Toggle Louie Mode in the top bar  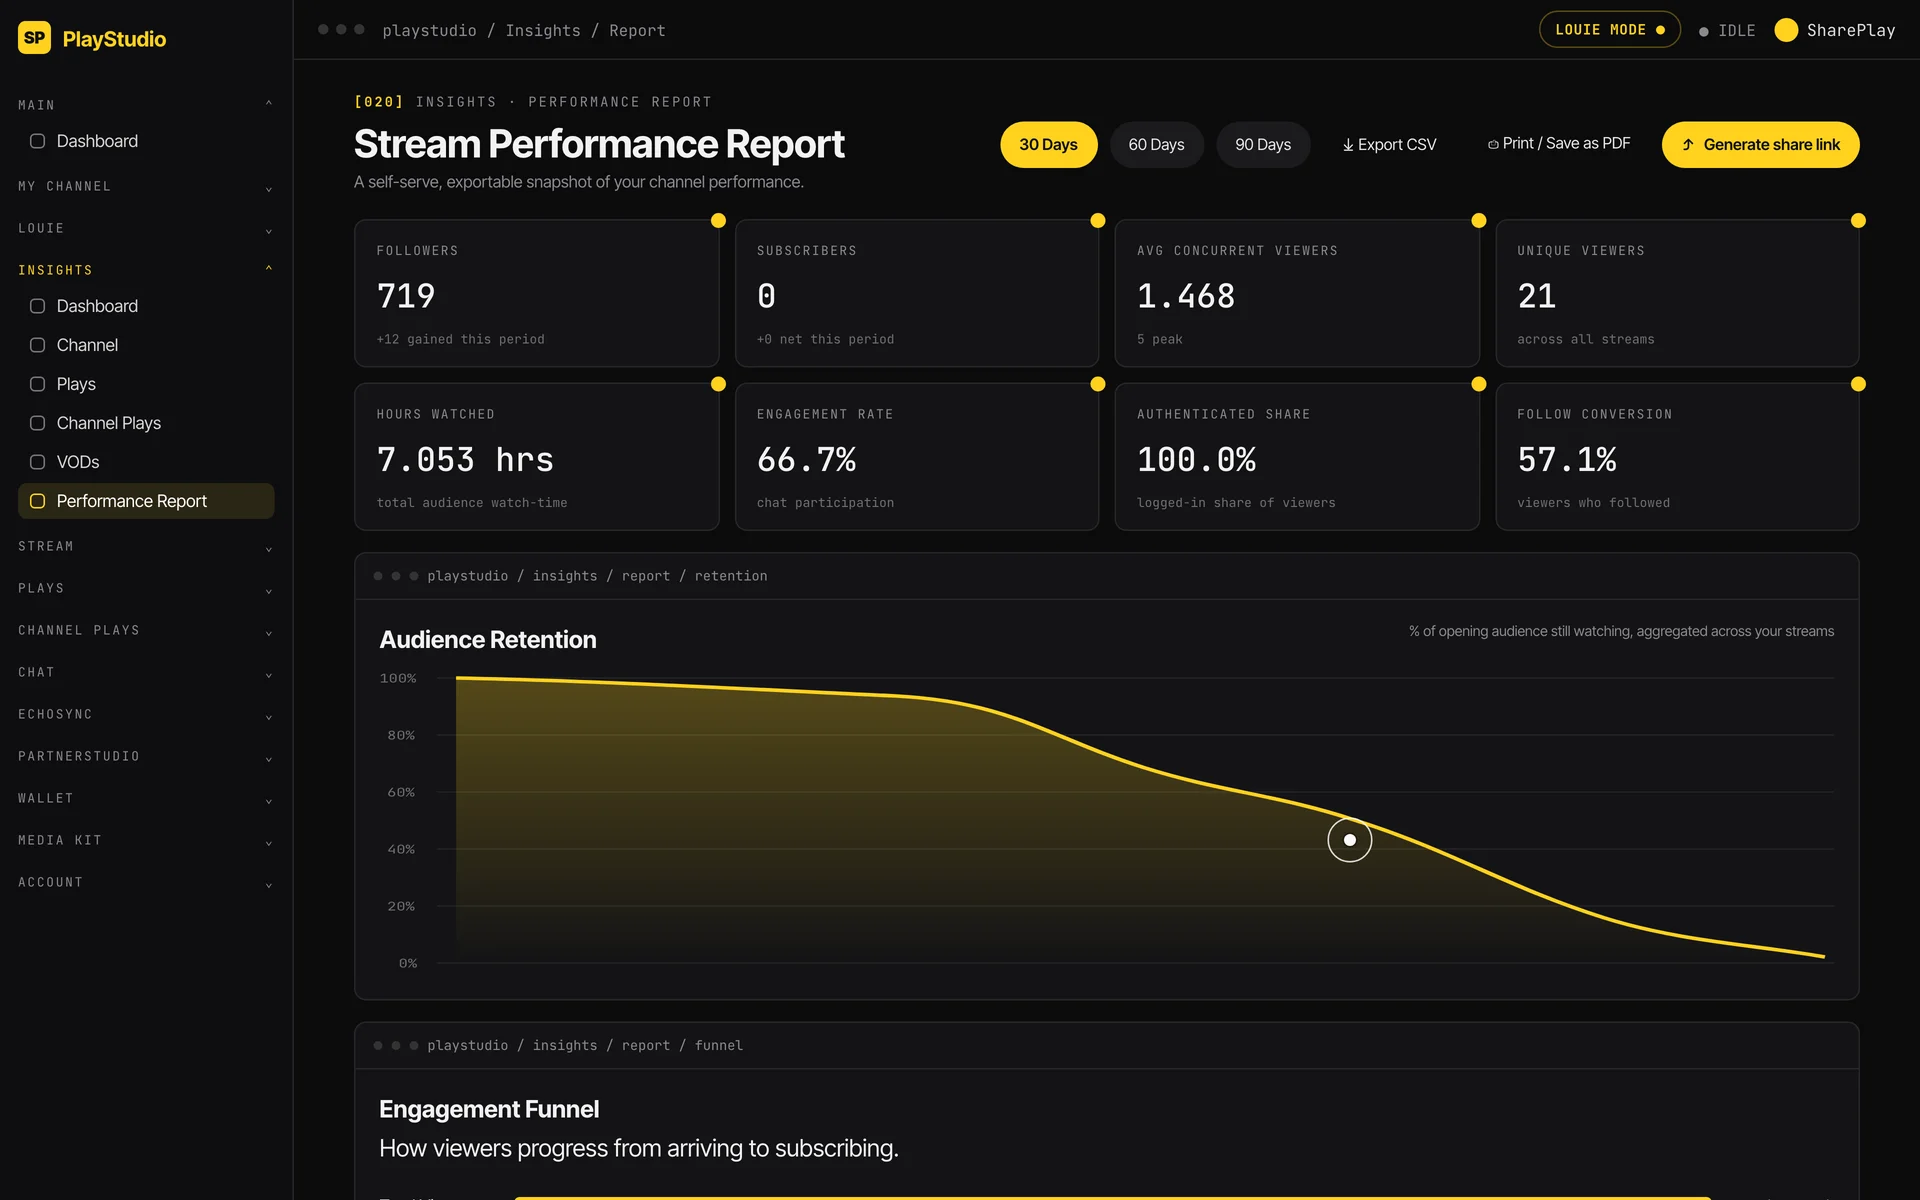pos(1609,30)
